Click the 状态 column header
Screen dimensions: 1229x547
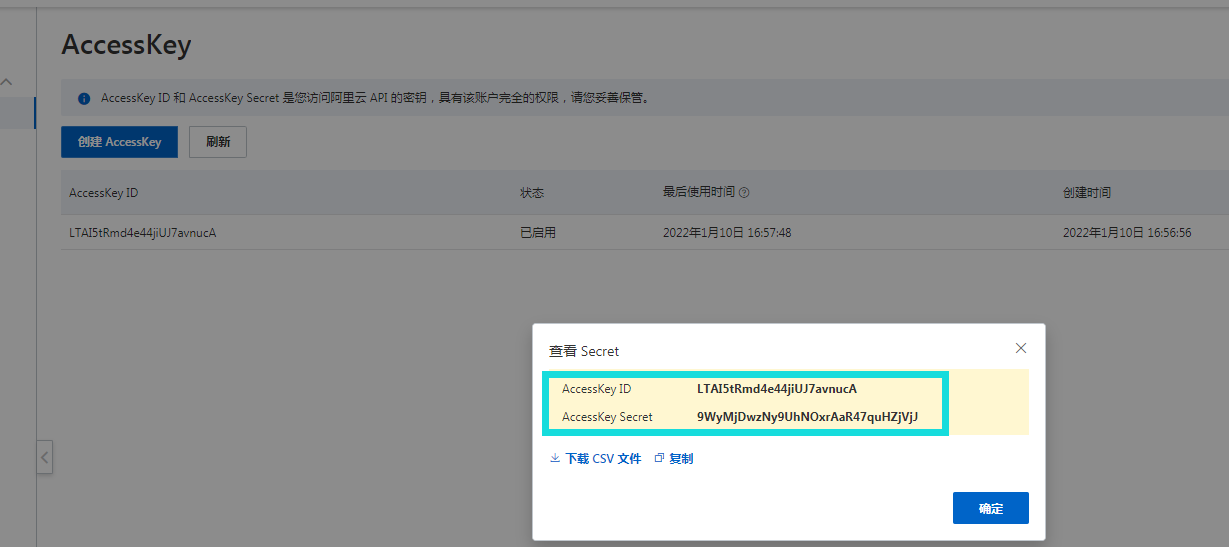tap(532, 193)
